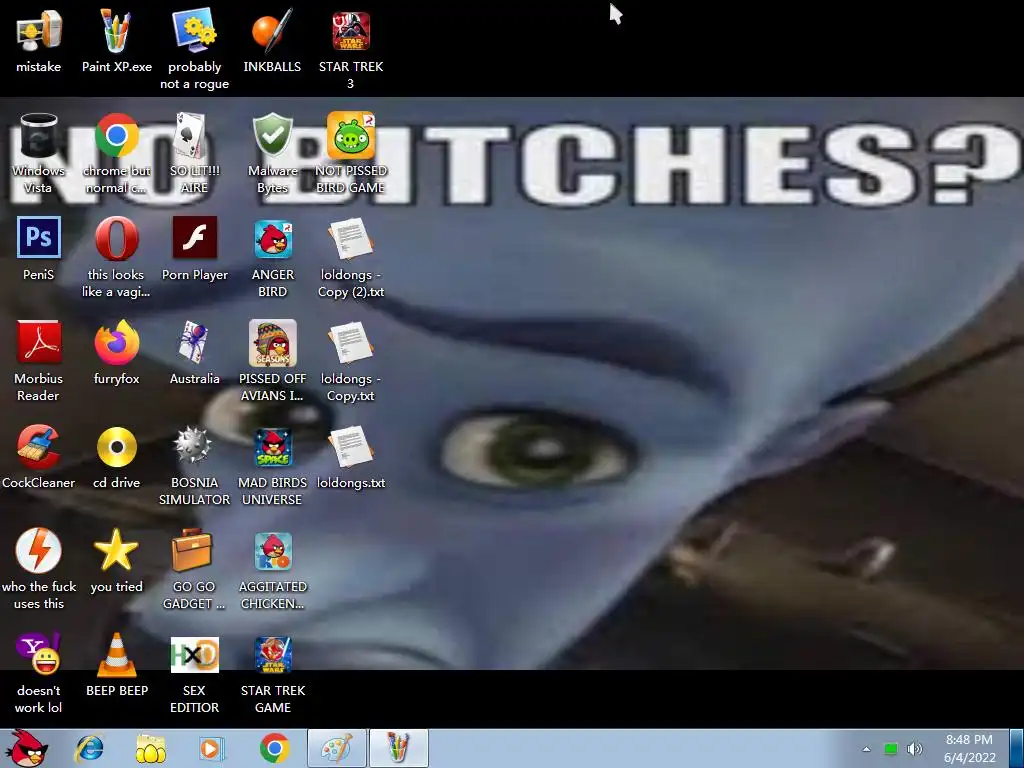This screenshot has height=768, width=1024.
Task: Show hidden system tray icons
Action: pyautogui.click(x=866, y=749)
